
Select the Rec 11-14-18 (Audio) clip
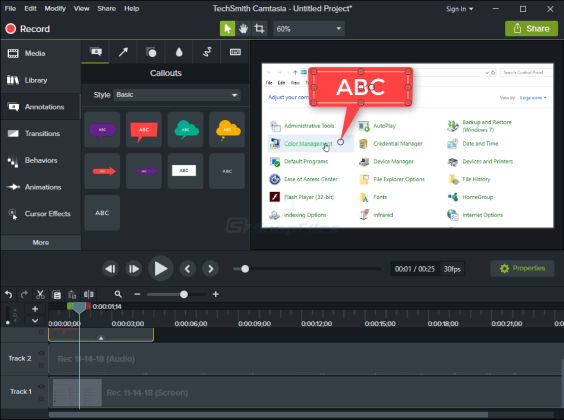[x=306, y=359]
